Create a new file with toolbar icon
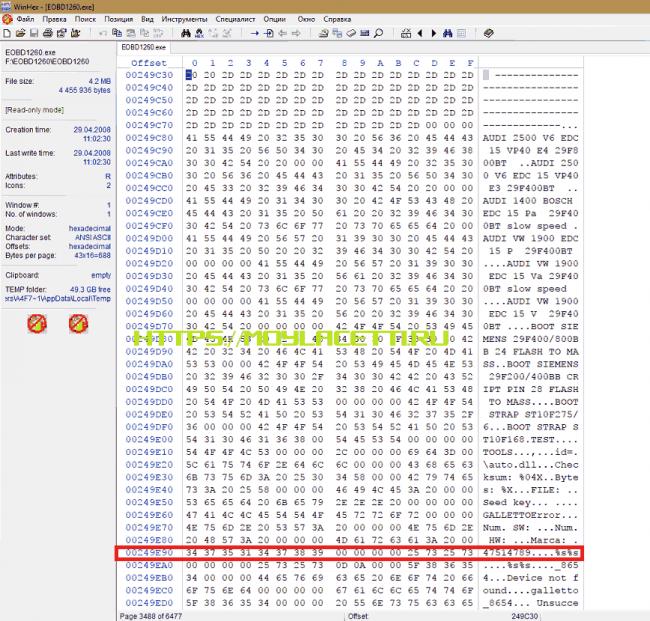The height and width of the screenshot is (621, 650). pyautogui.click(x=7, y=33)
